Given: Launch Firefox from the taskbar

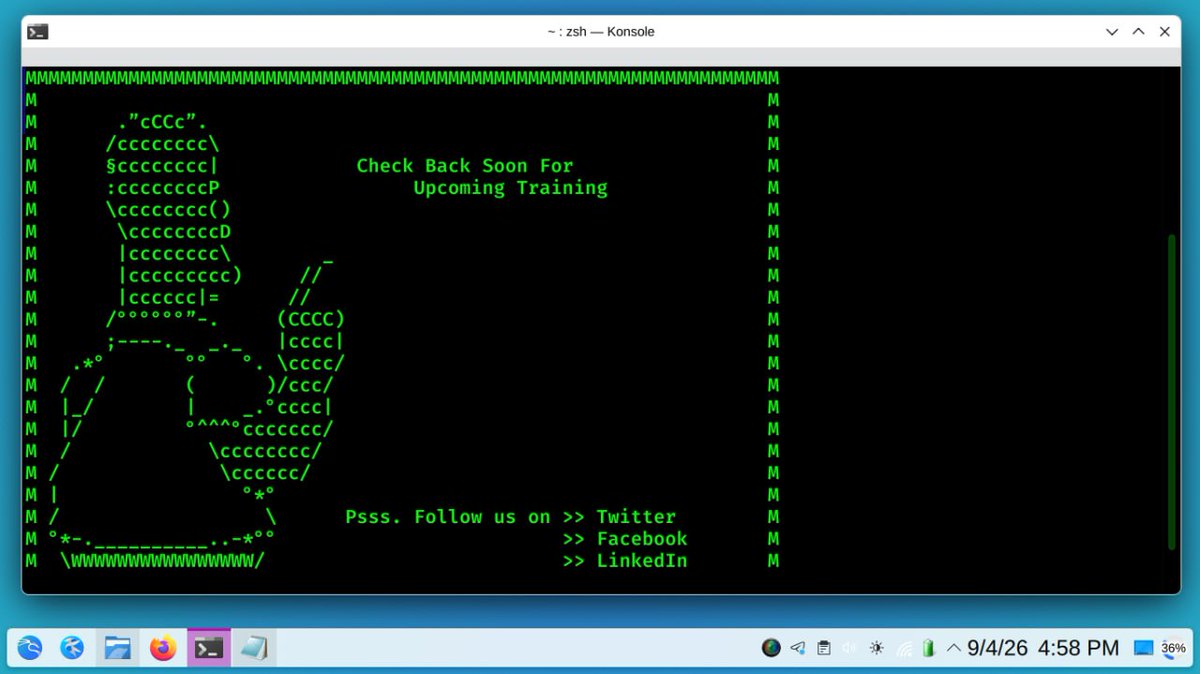Looking at the screenshot, I should point(163,649).
